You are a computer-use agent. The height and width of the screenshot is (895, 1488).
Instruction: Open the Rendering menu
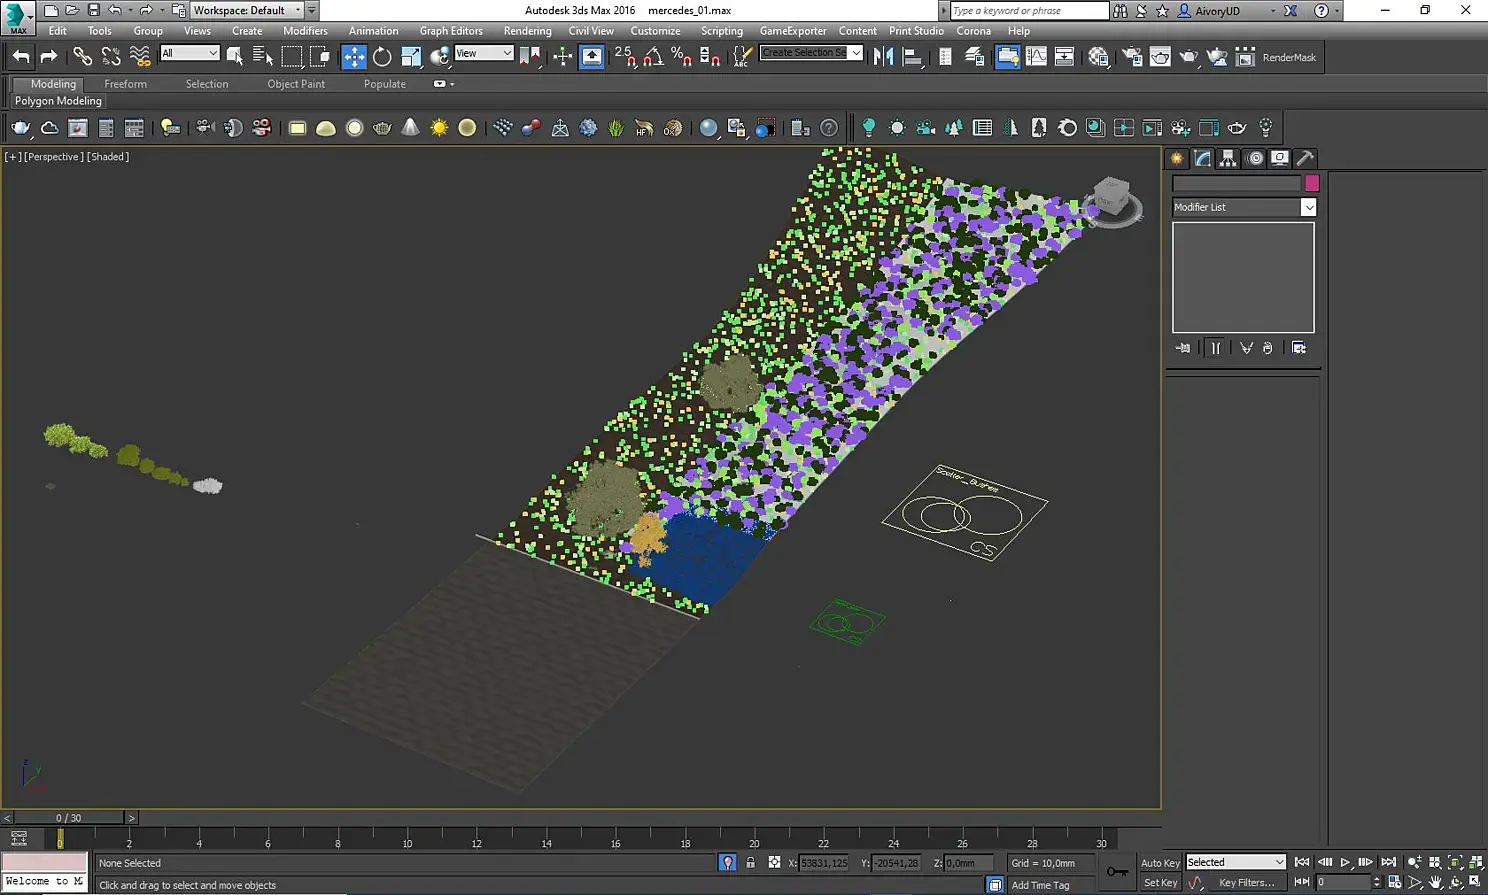527,31
